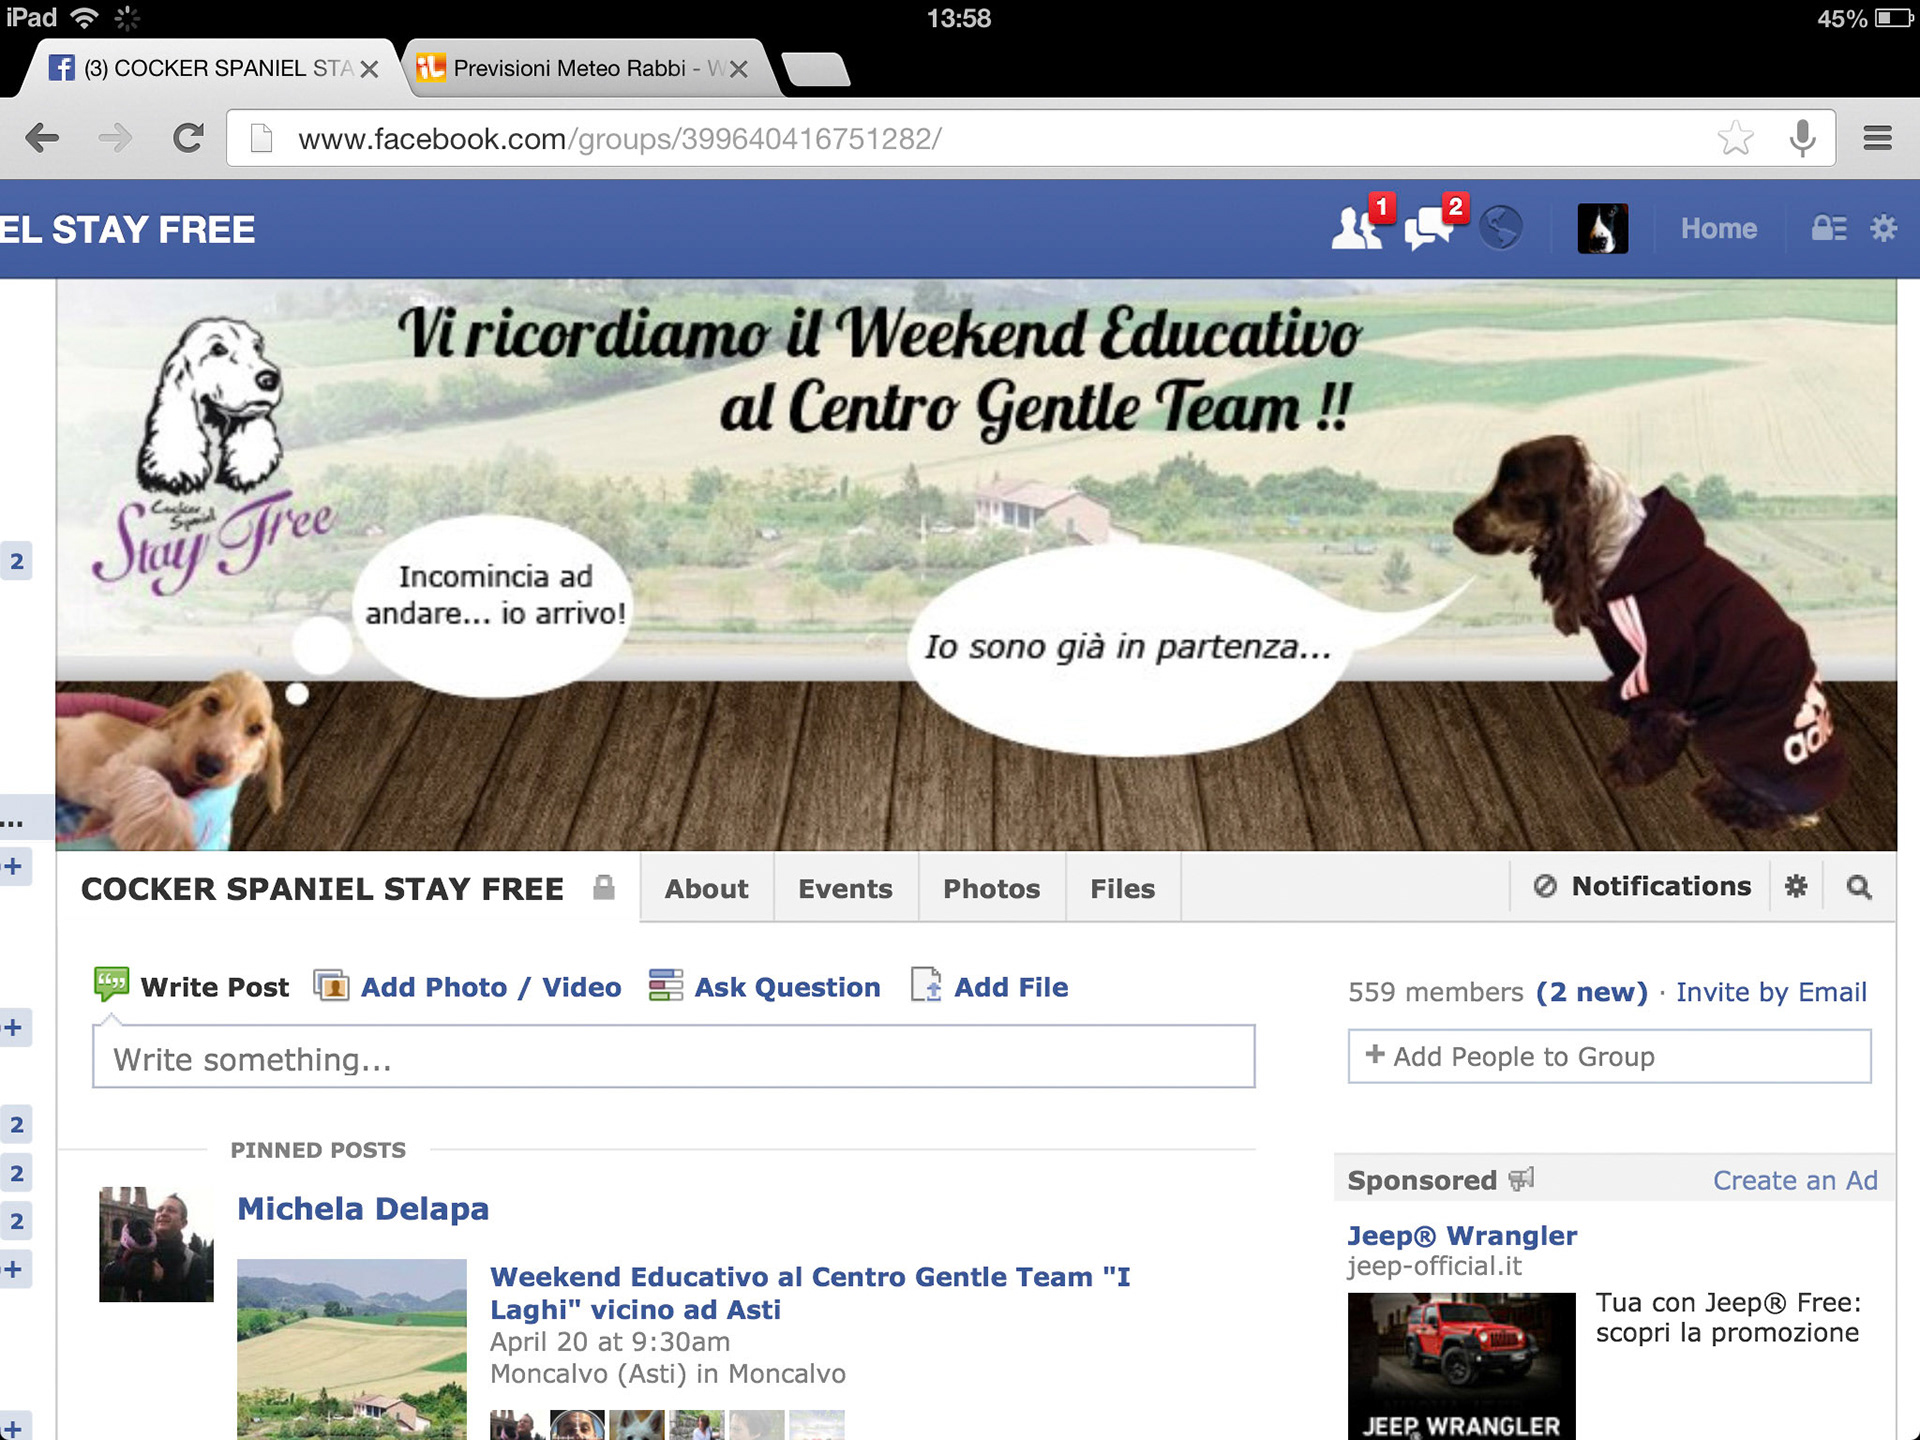Toggle group Notifications button
This screenshot has height=1440, width=1920.
click(x=1643, y=887)
